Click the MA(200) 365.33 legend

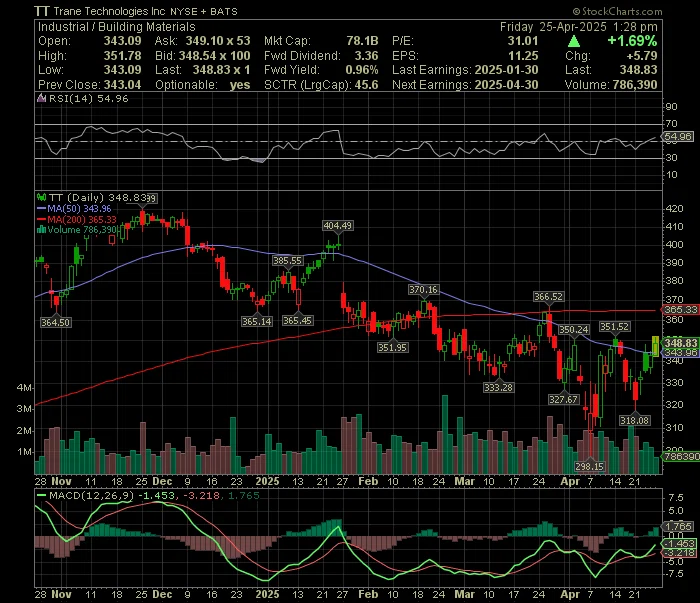coord(82,219)
